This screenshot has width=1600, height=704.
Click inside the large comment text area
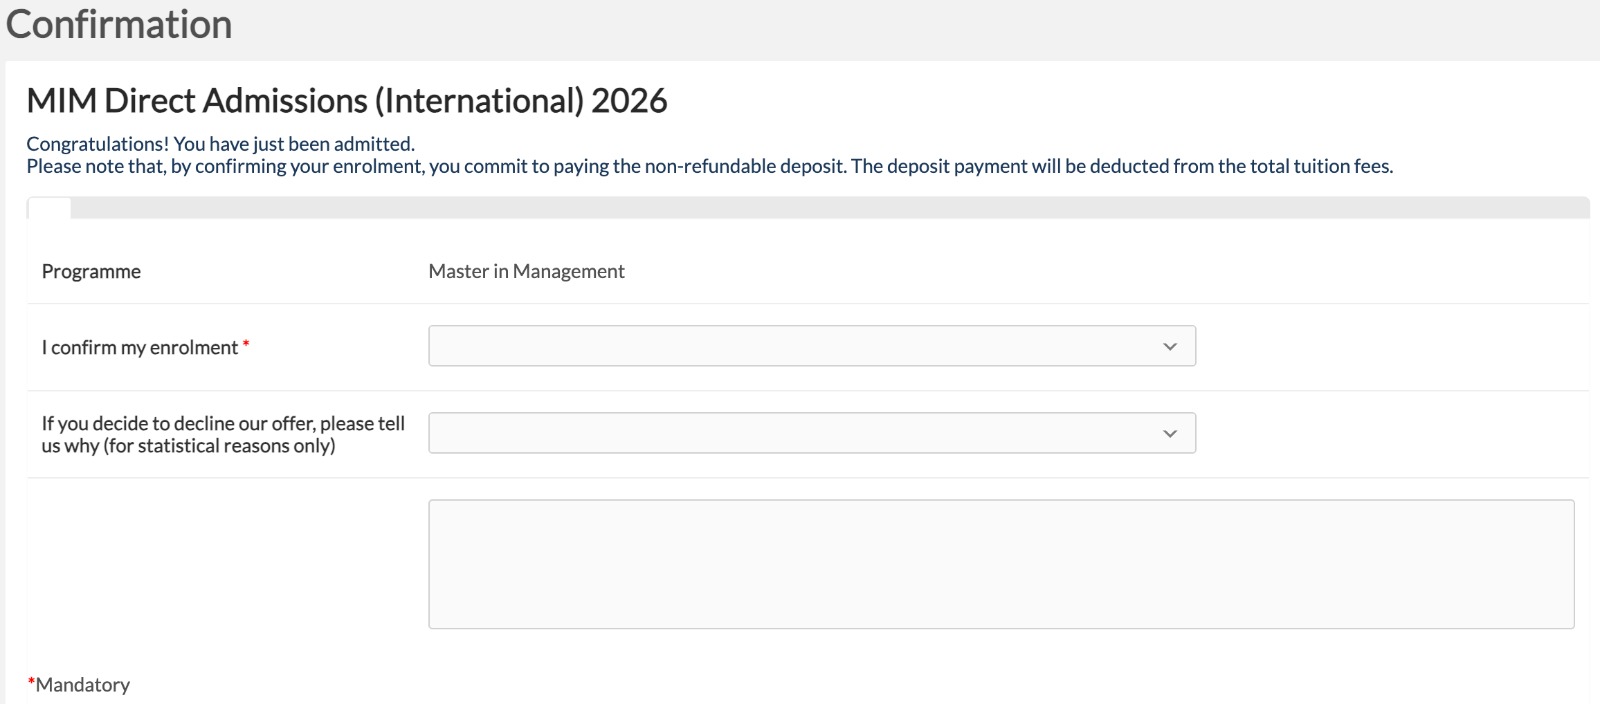(1000, 564)
